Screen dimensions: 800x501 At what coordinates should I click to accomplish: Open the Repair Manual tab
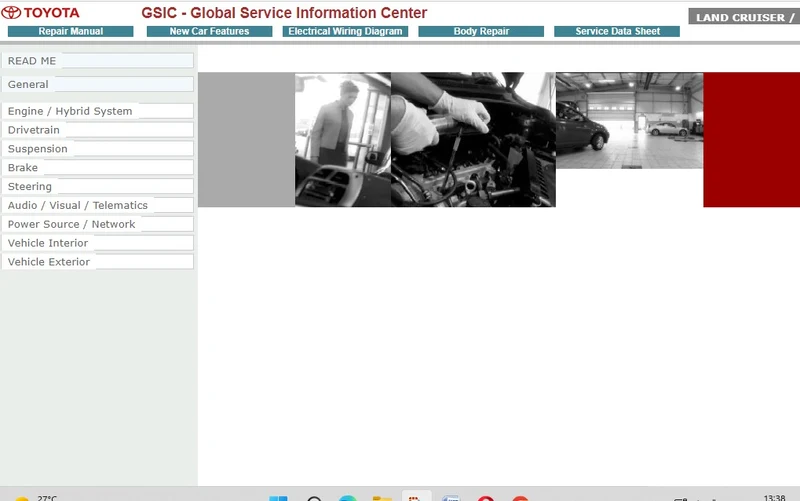70,31
